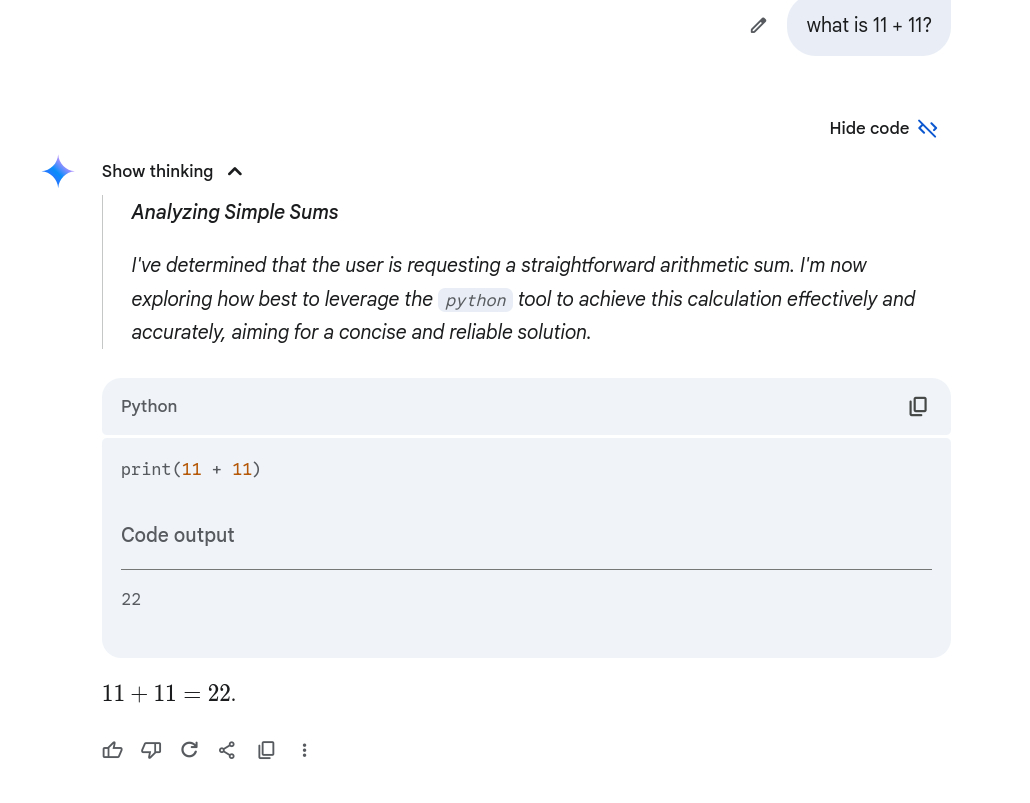Open the three-dot more options menu
Viewport: 1030px width, 803px height.
[304, 750]
